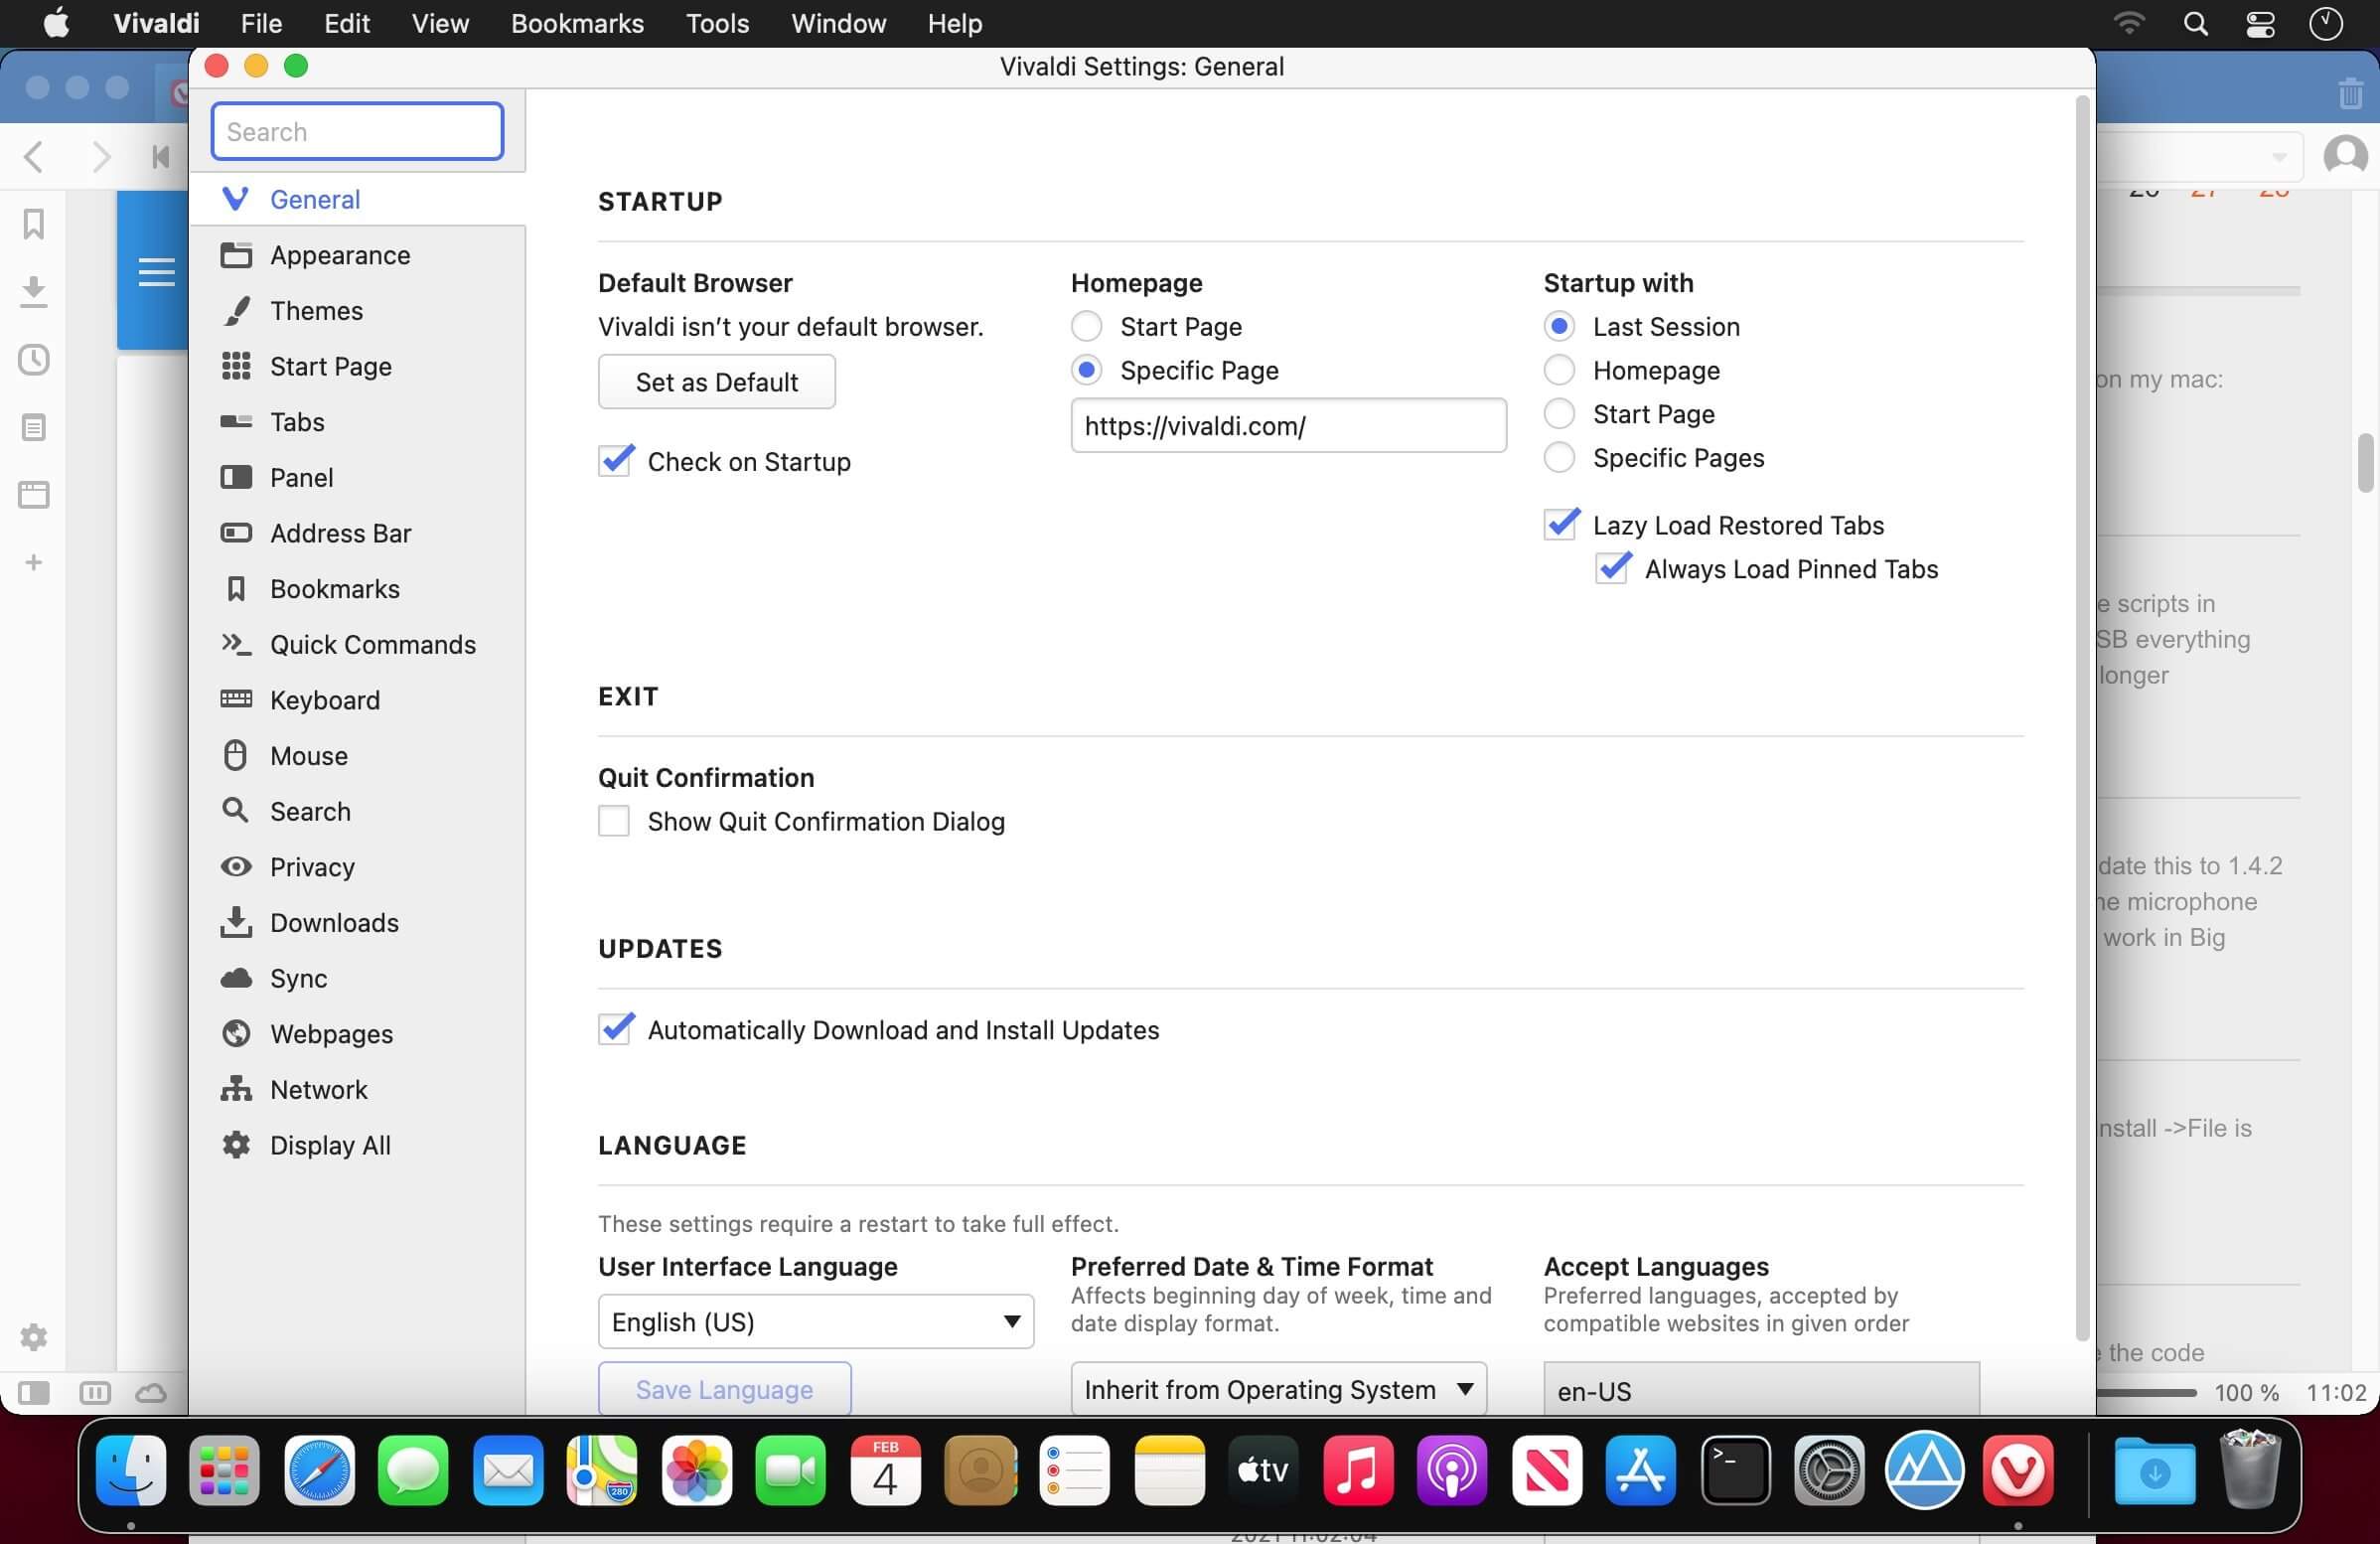
Task: Open Themes settings with brush icon
Action: pyautogui.click(x=357, y=311)
